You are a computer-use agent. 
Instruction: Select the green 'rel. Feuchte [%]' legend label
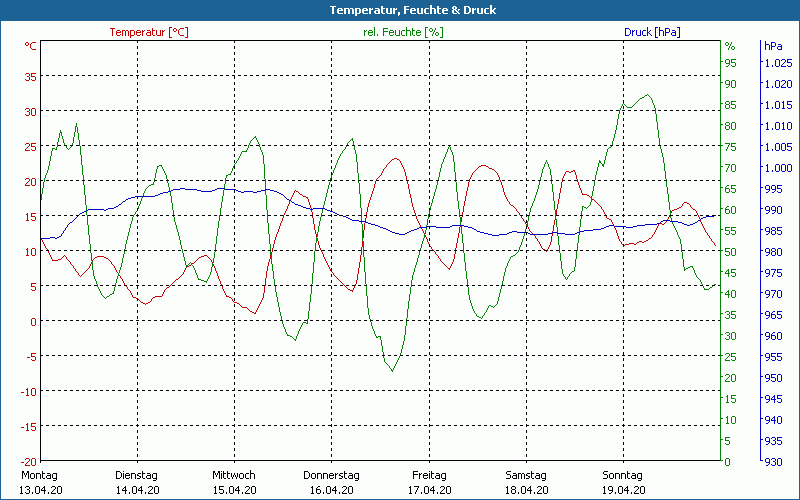(x=403, y=32)
